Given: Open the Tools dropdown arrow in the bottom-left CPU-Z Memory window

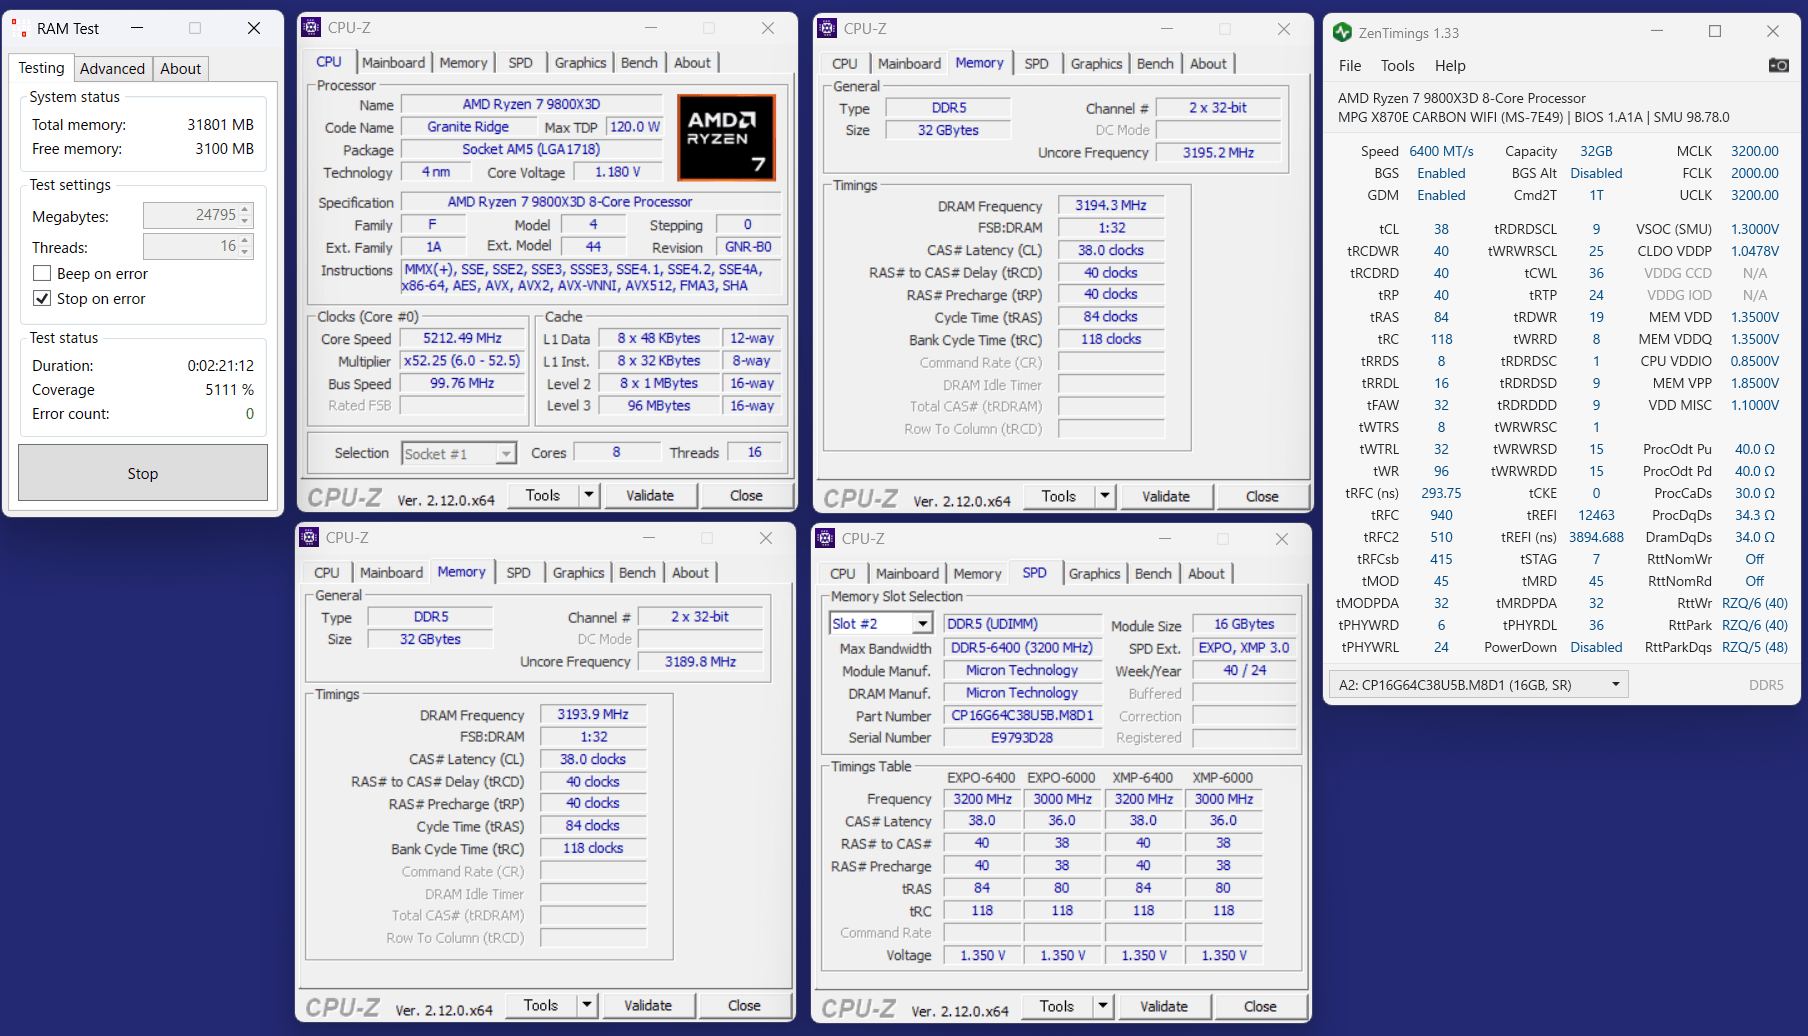Looking at the screenshot, I should point(587,1005).
